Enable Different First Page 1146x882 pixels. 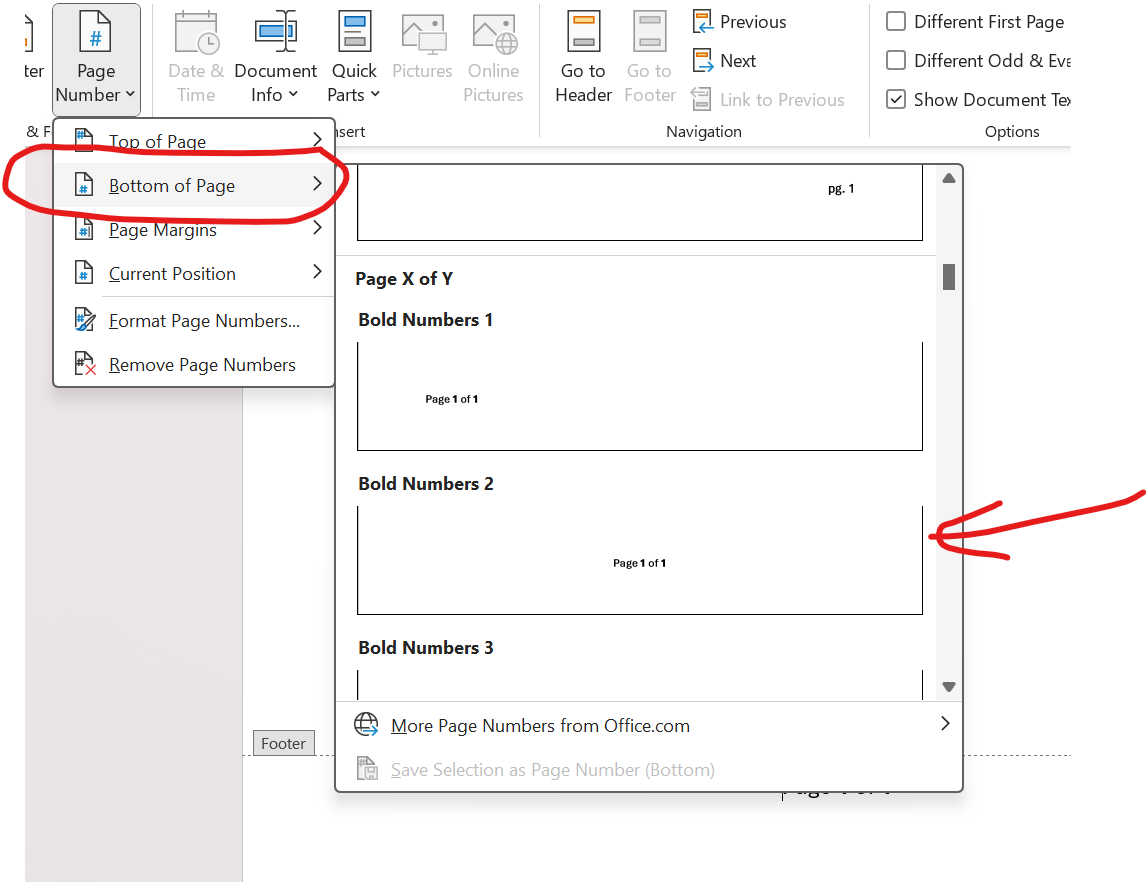click(896, 21)
